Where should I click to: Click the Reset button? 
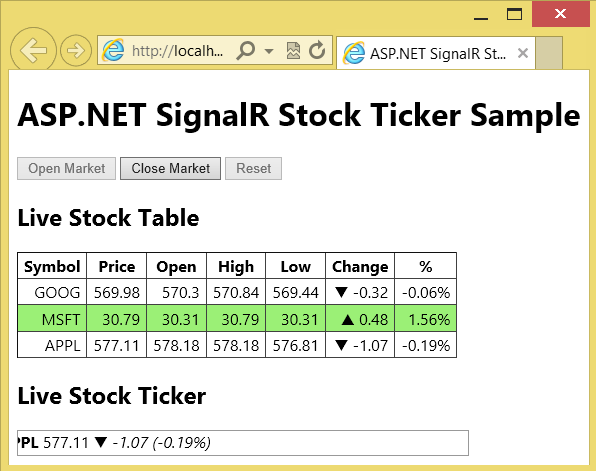click(x=254, y=168)
